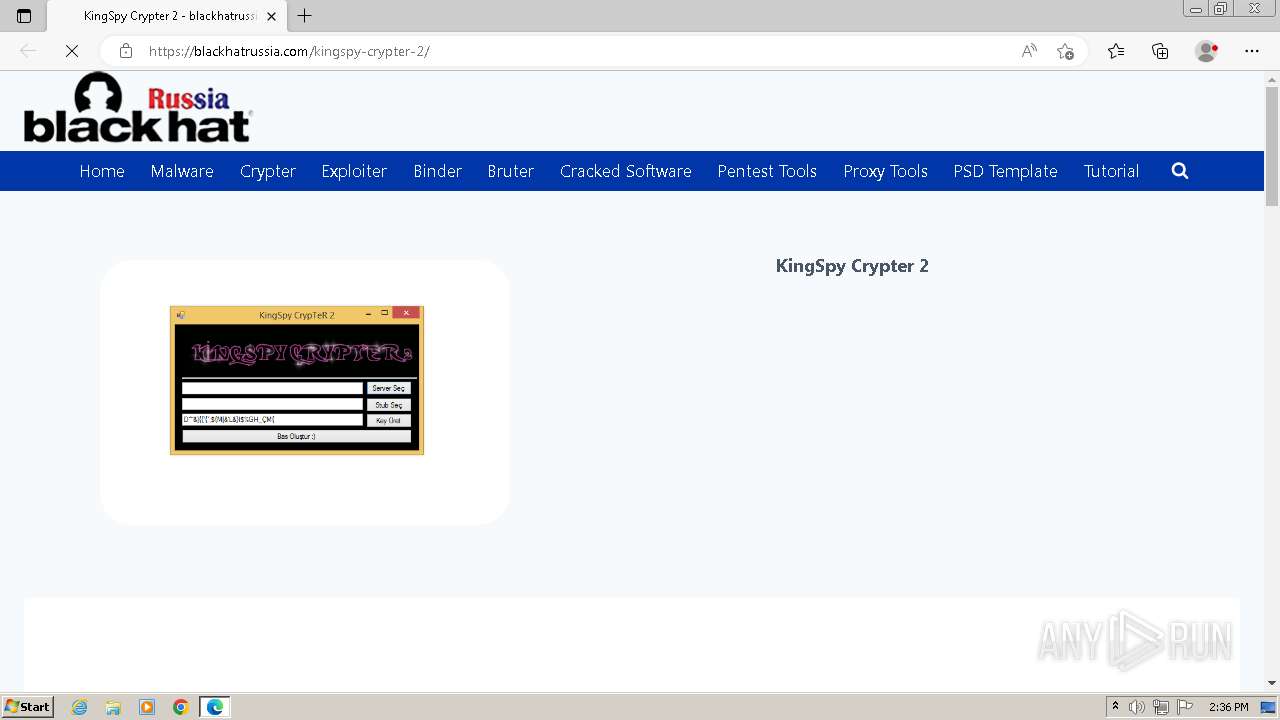This screenshot has width=1280, height=720.
Task: Open the Pentest Tools menu item
Action: (767, 171)
